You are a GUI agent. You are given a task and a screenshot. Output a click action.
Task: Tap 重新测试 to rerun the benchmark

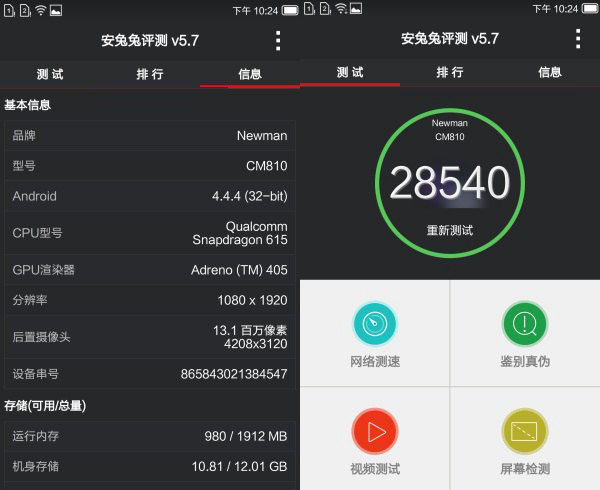pos(450,231)
